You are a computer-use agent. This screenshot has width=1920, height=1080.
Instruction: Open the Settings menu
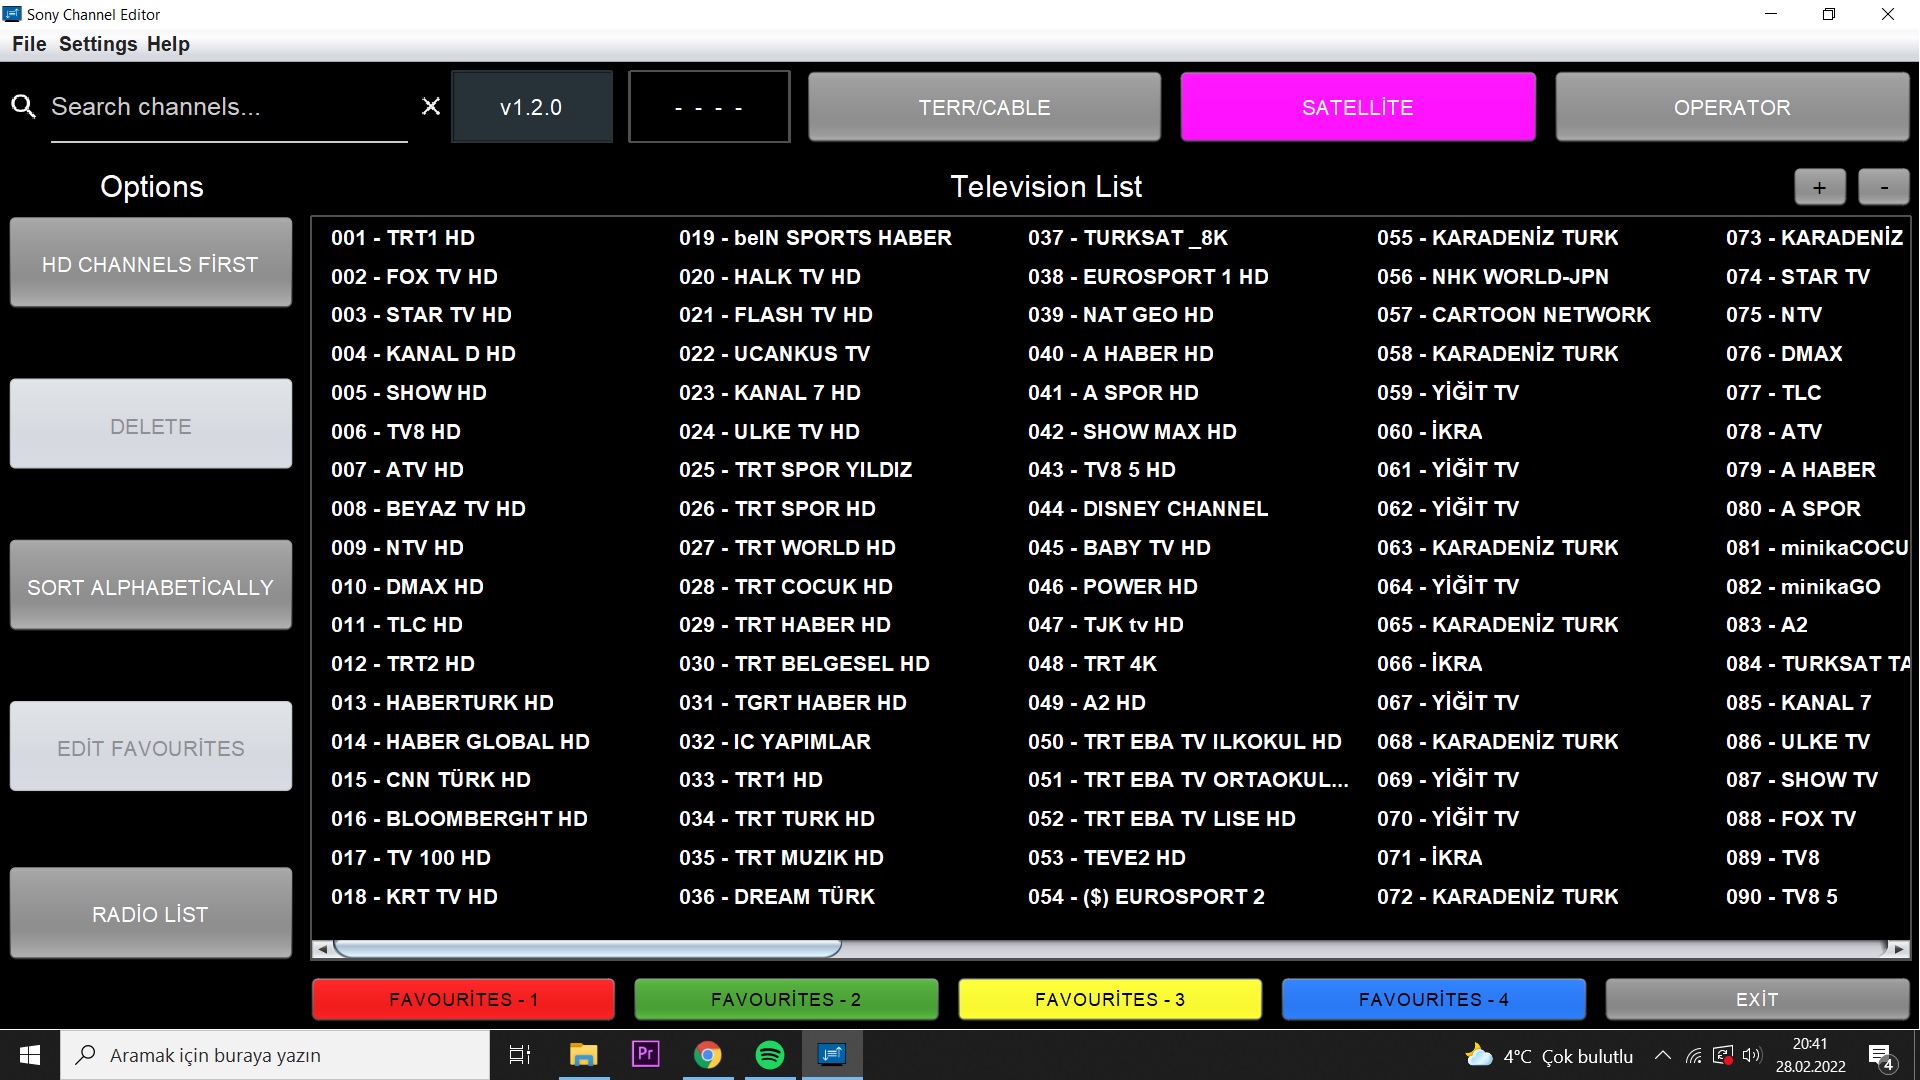tap(98, 44)
